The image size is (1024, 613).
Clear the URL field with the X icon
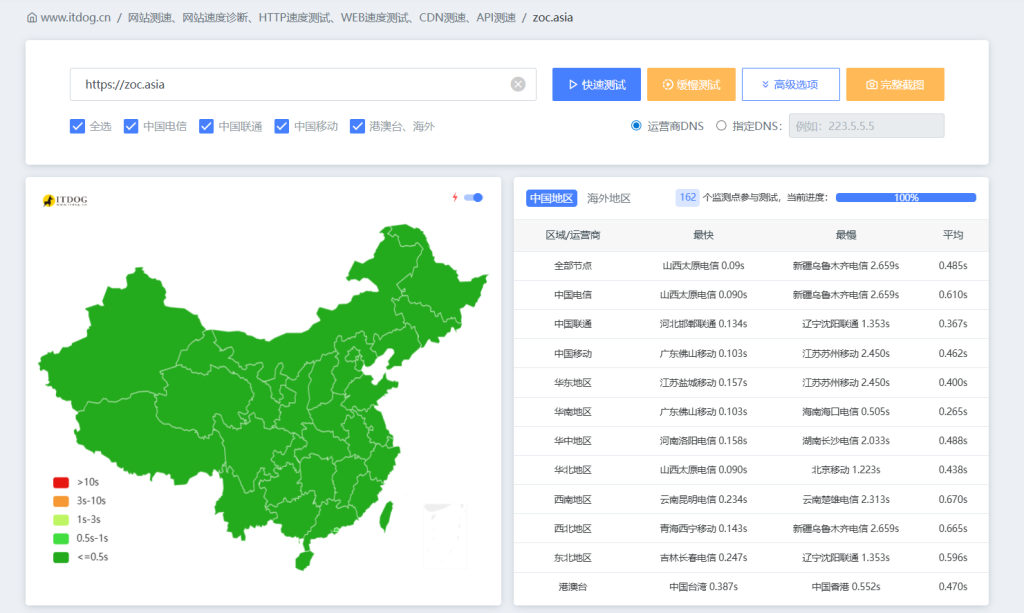[x=518, y=85]
